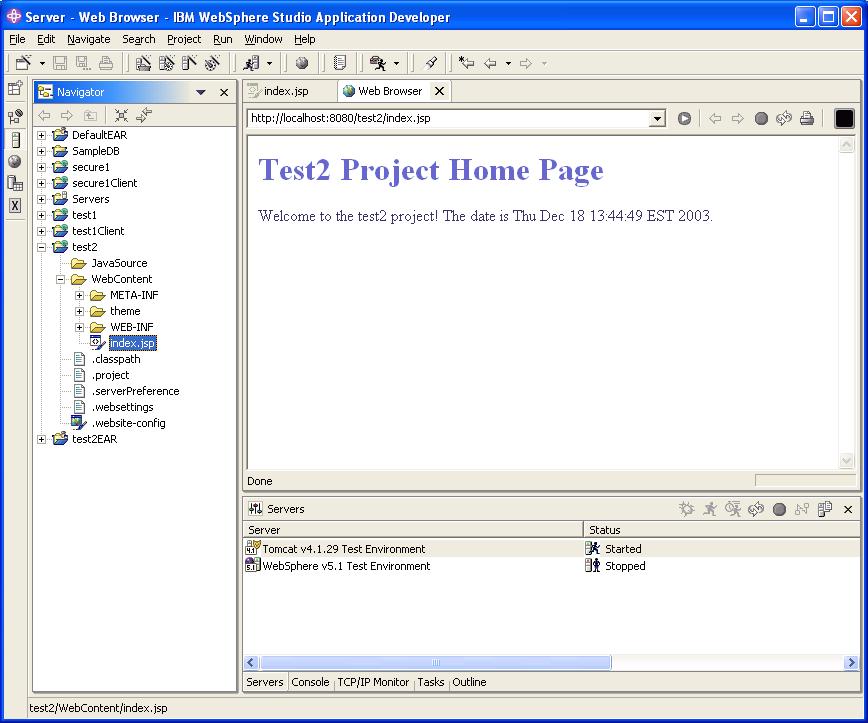The height and width of the screenshot is (723, 868).
Task: Open the Navigate menu
Action: 89,39
